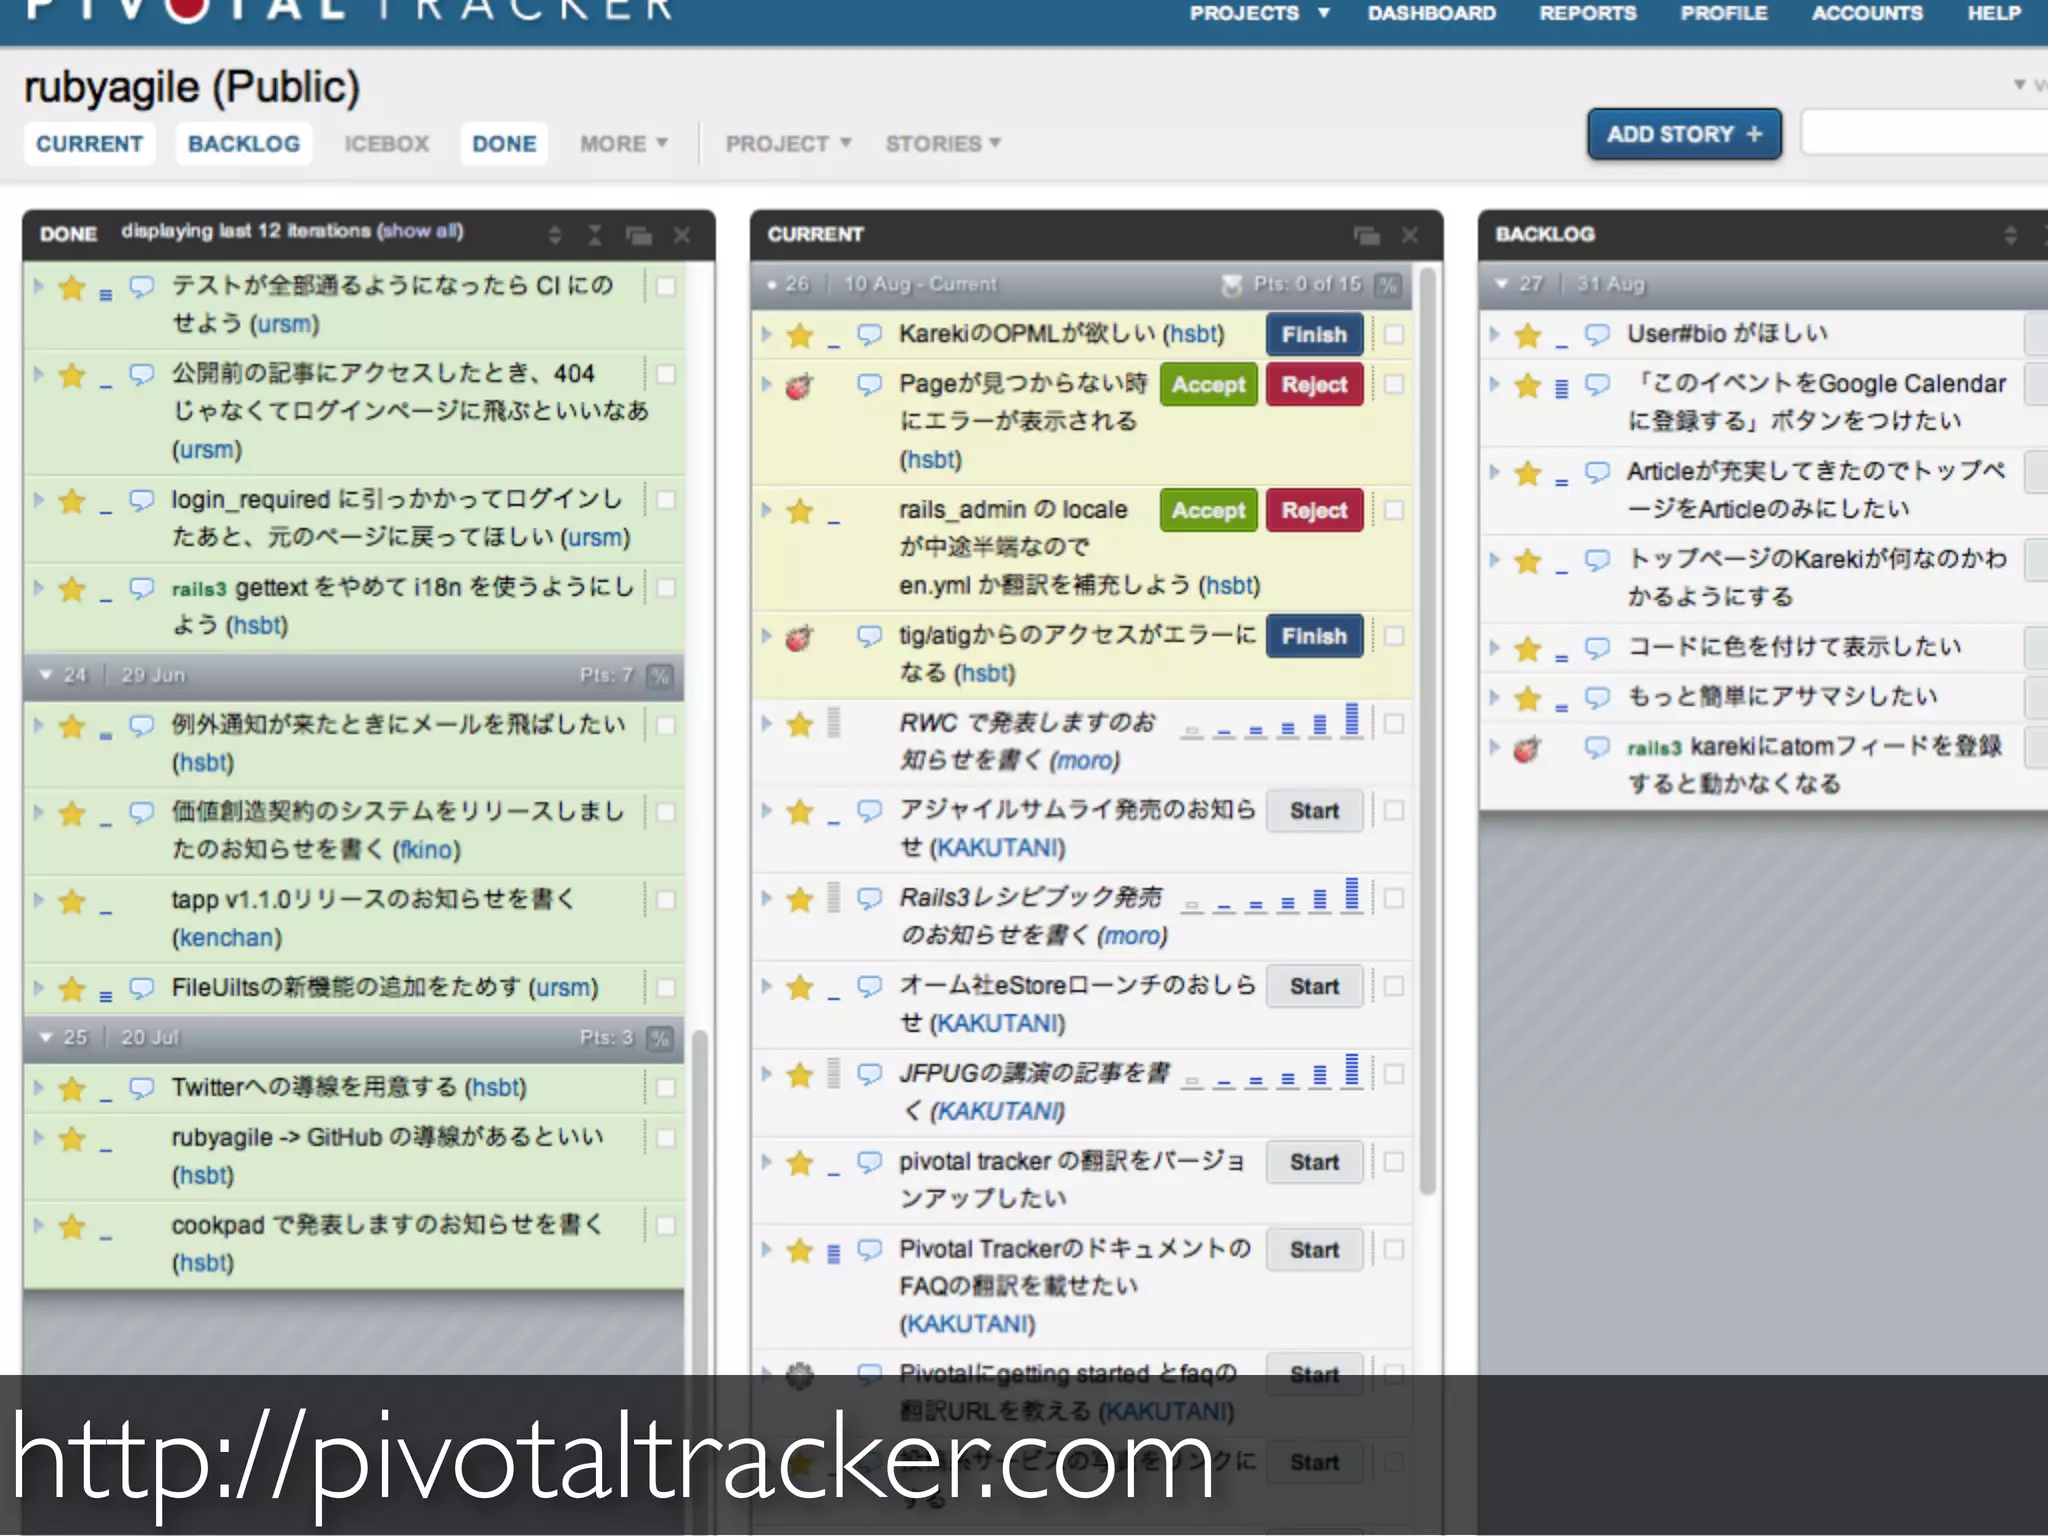The image size is (2048, 1536).
Task: Expand the 公開前の記事にアクセス story
Action: pos(38,374)
